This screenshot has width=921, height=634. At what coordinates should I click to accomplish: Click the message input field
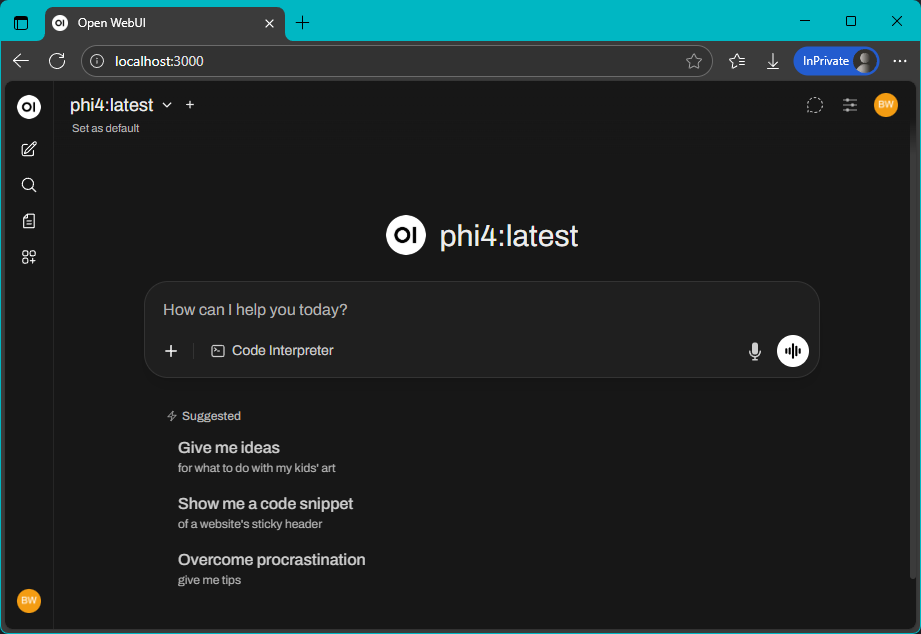tap(481, 310)
